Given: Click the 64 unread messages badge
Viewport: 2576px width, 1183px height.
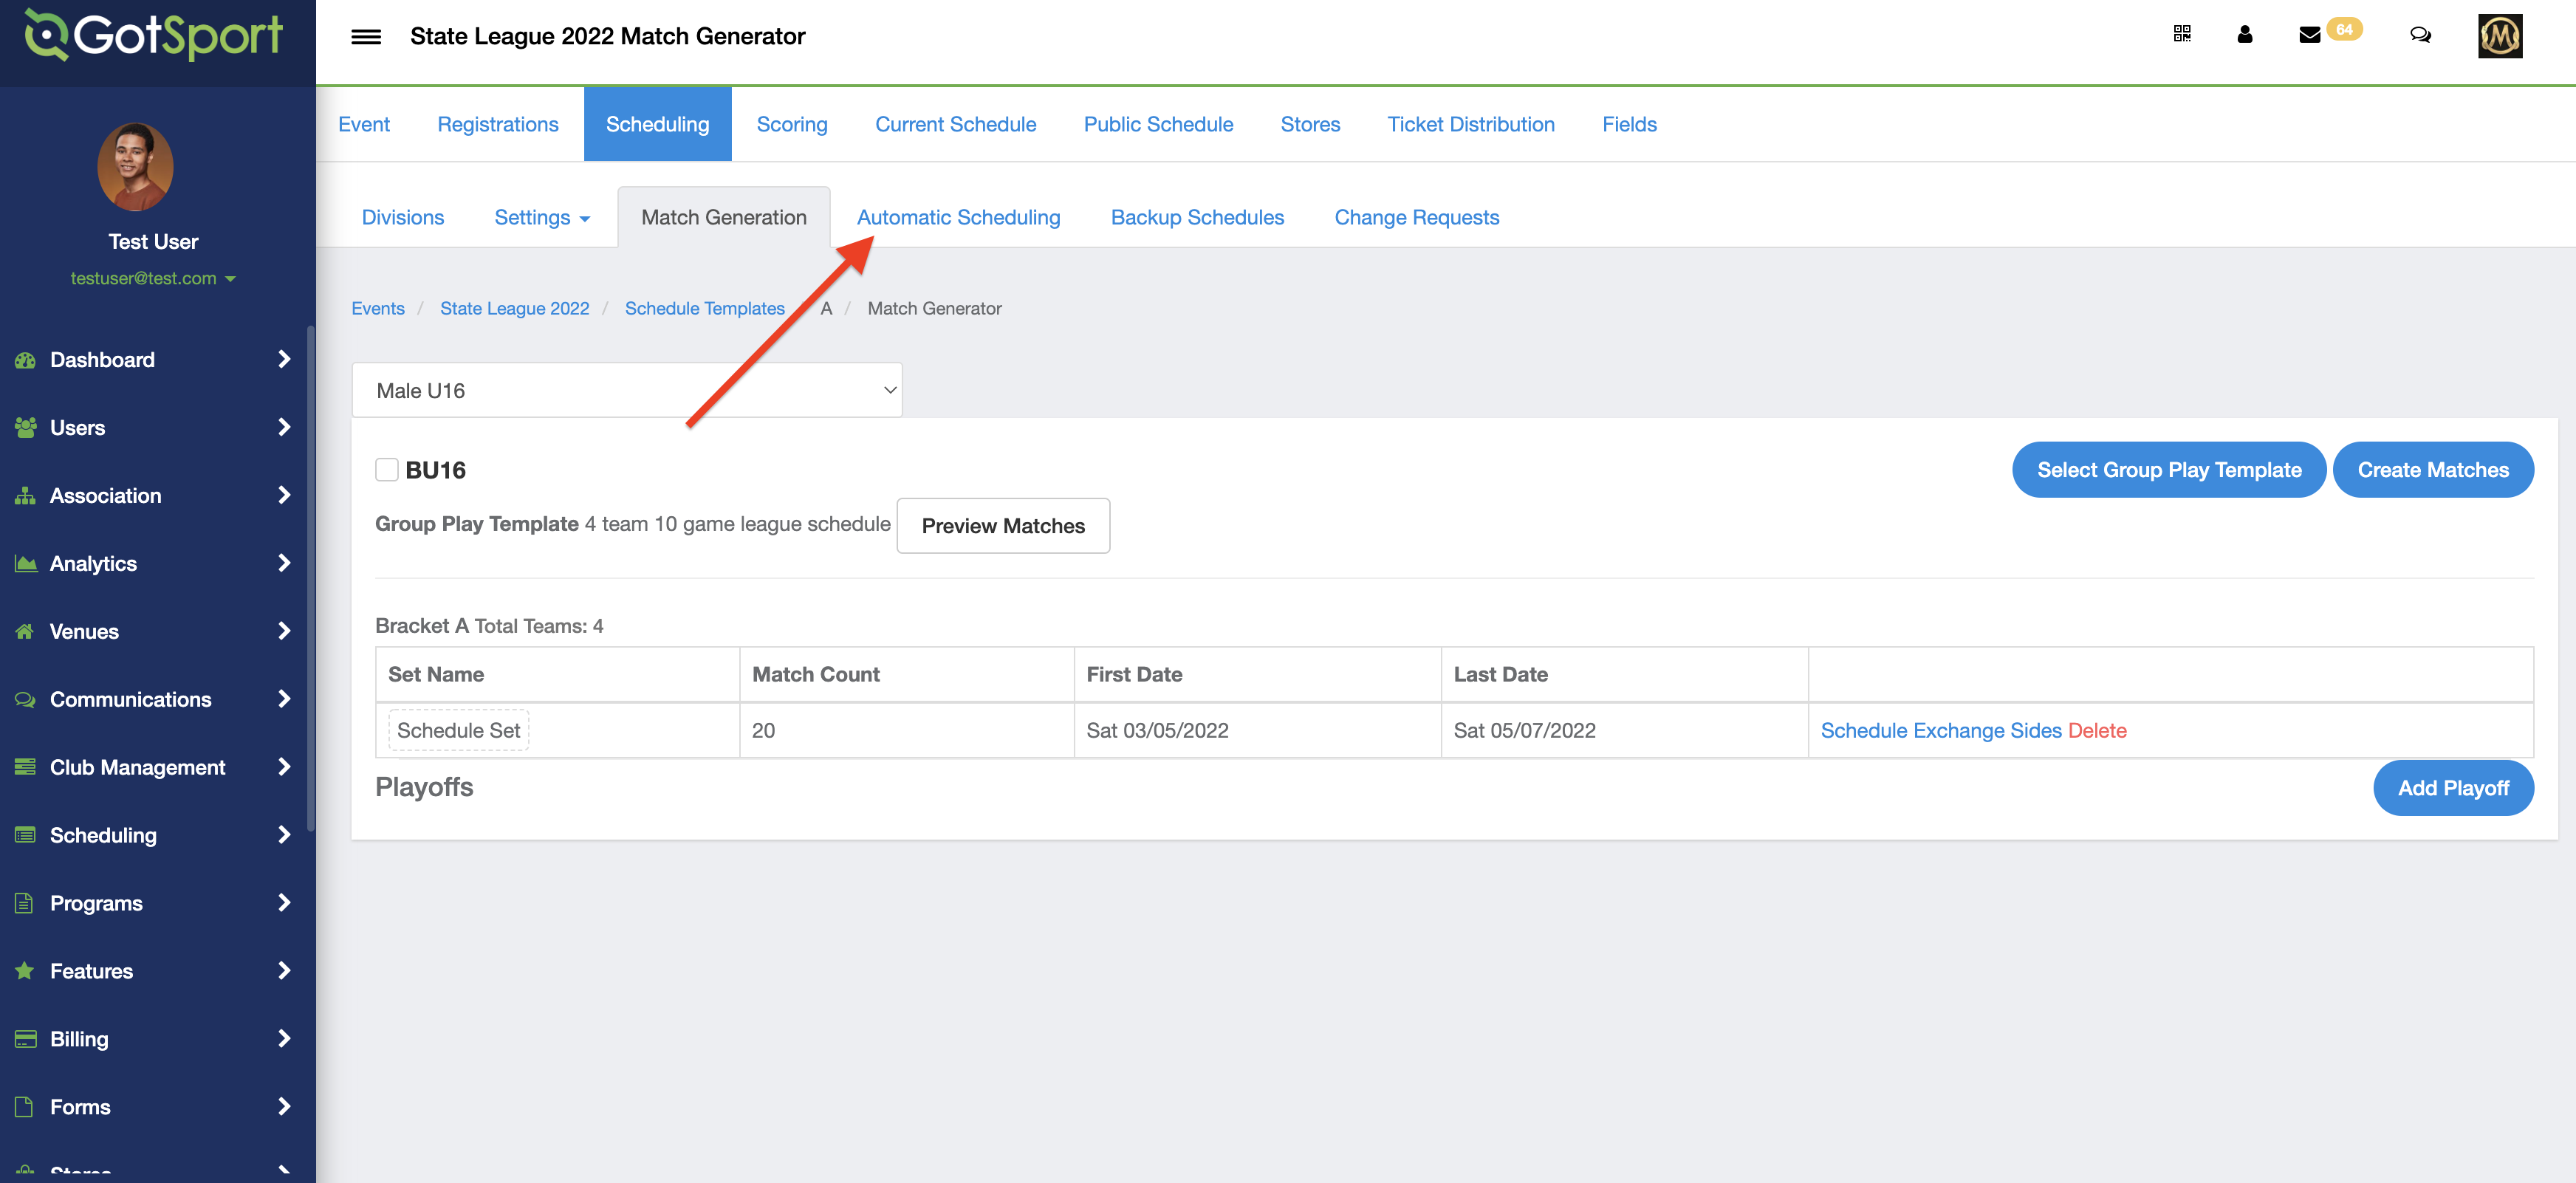Looking at the screenshot, I should click(2344, 29).
